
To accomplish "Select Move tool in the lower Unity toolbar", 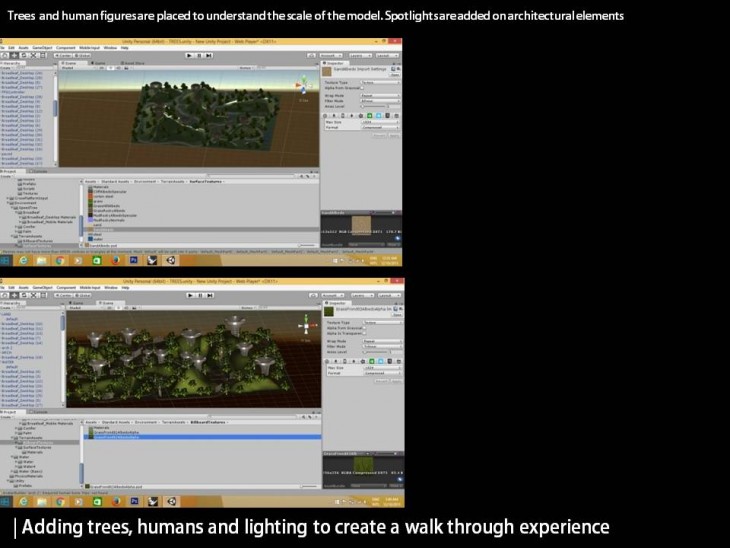I will pyautogui.click(x=13, y=295).
